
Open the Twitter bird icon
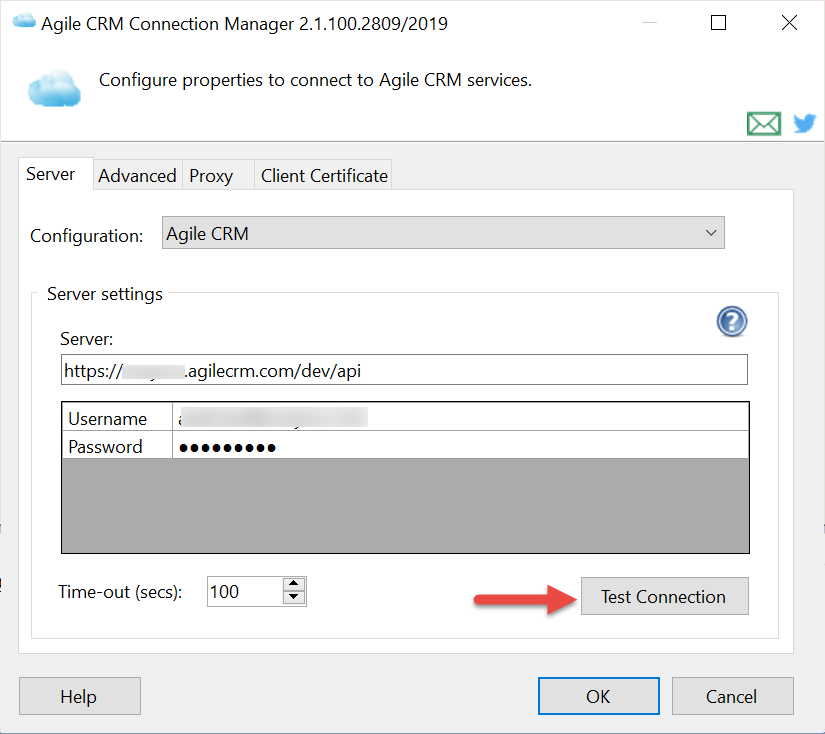[804, 124]
